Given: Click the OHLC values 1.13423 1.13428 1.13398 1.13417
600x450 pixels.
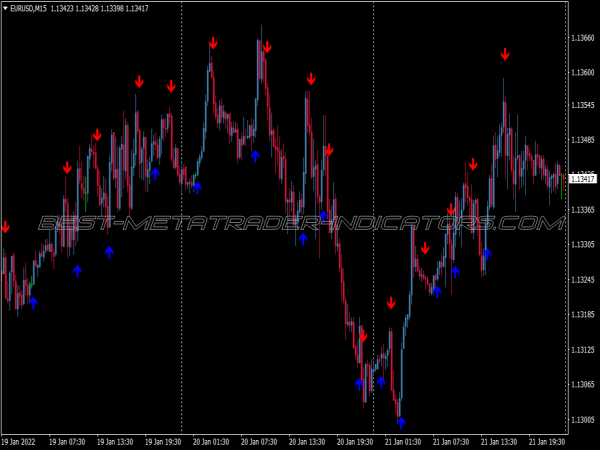Looking at the screenshot, I should tap(99, 8).
